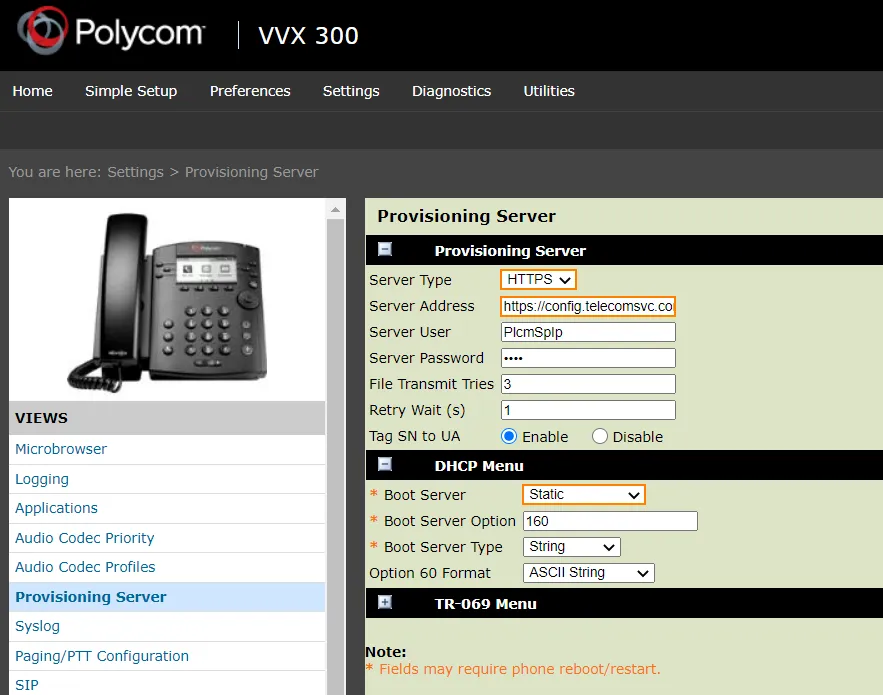Collapse the DHCP Menu section
The width and height of the screenshot is (883, 695).
point(385,464)
